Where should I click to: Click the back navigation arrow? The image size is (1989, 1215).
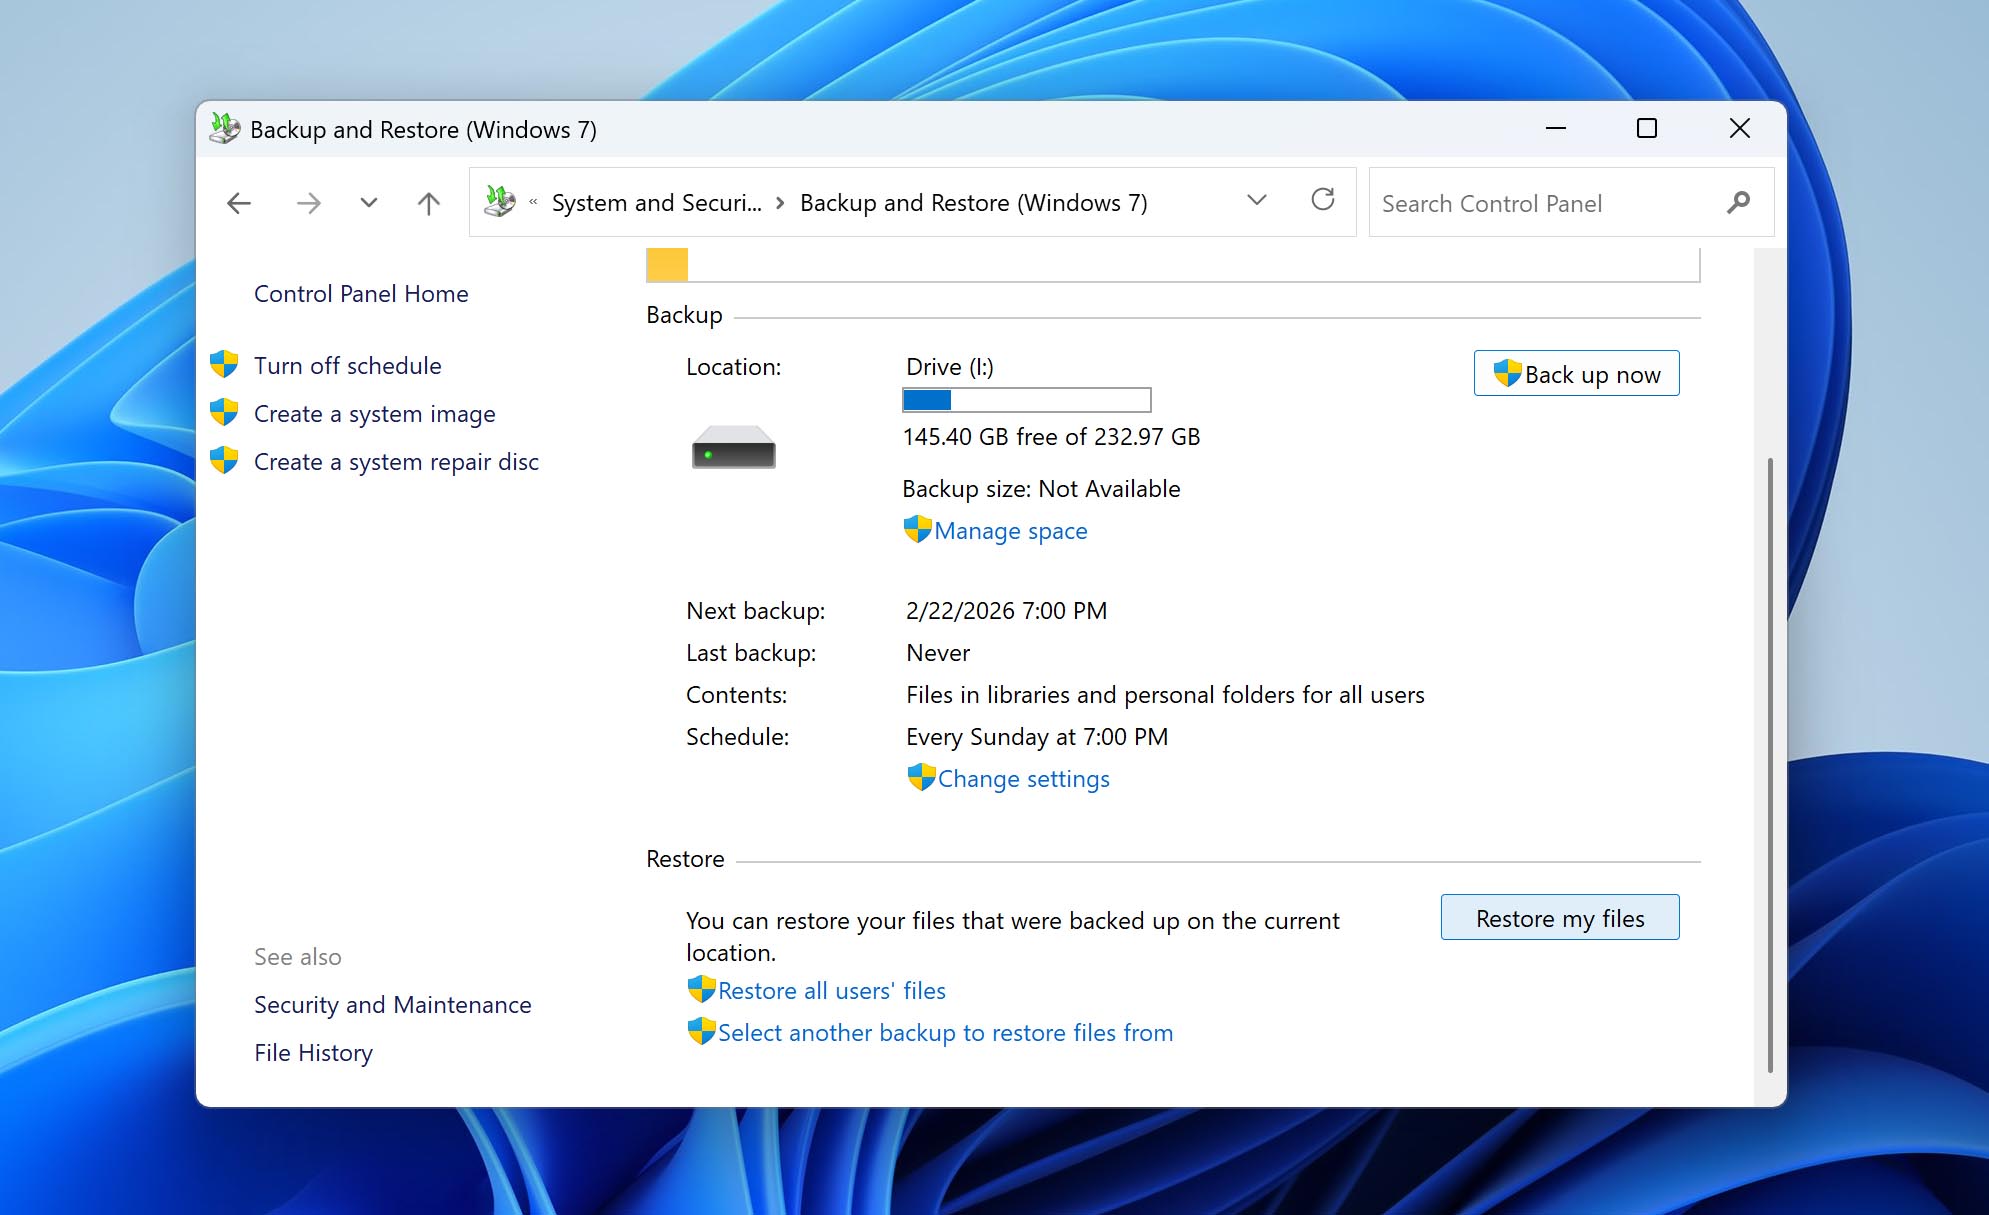click(238, 203)
